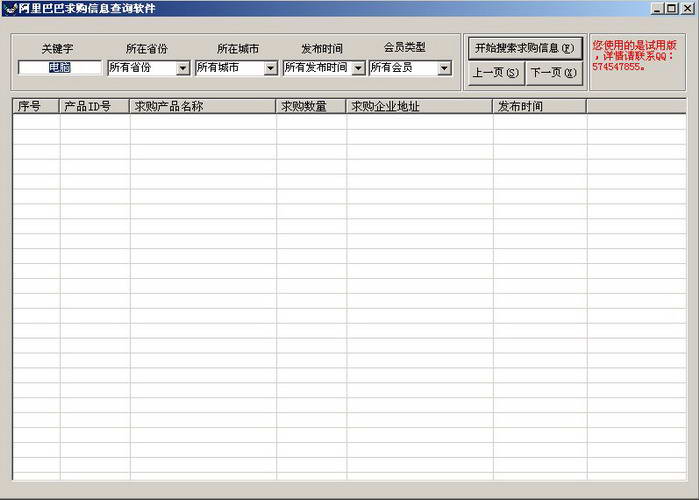Minimize the application window
The height and width of the screenshot is (500, 699).
657,8
